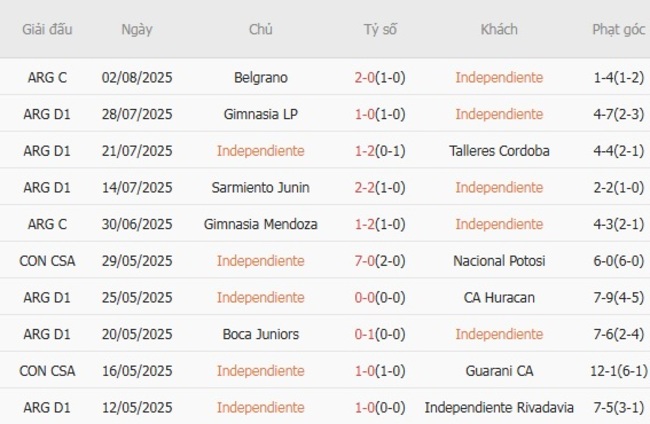
Task: Select the Tỷ số column header
Action: 380,29
